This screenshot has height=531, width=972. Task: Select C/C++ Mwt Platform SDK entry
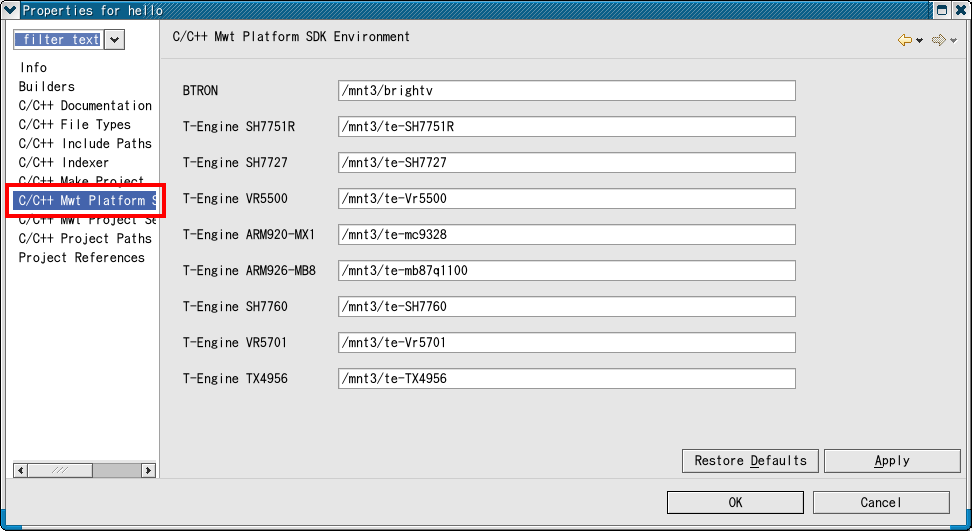coord(85,201)
